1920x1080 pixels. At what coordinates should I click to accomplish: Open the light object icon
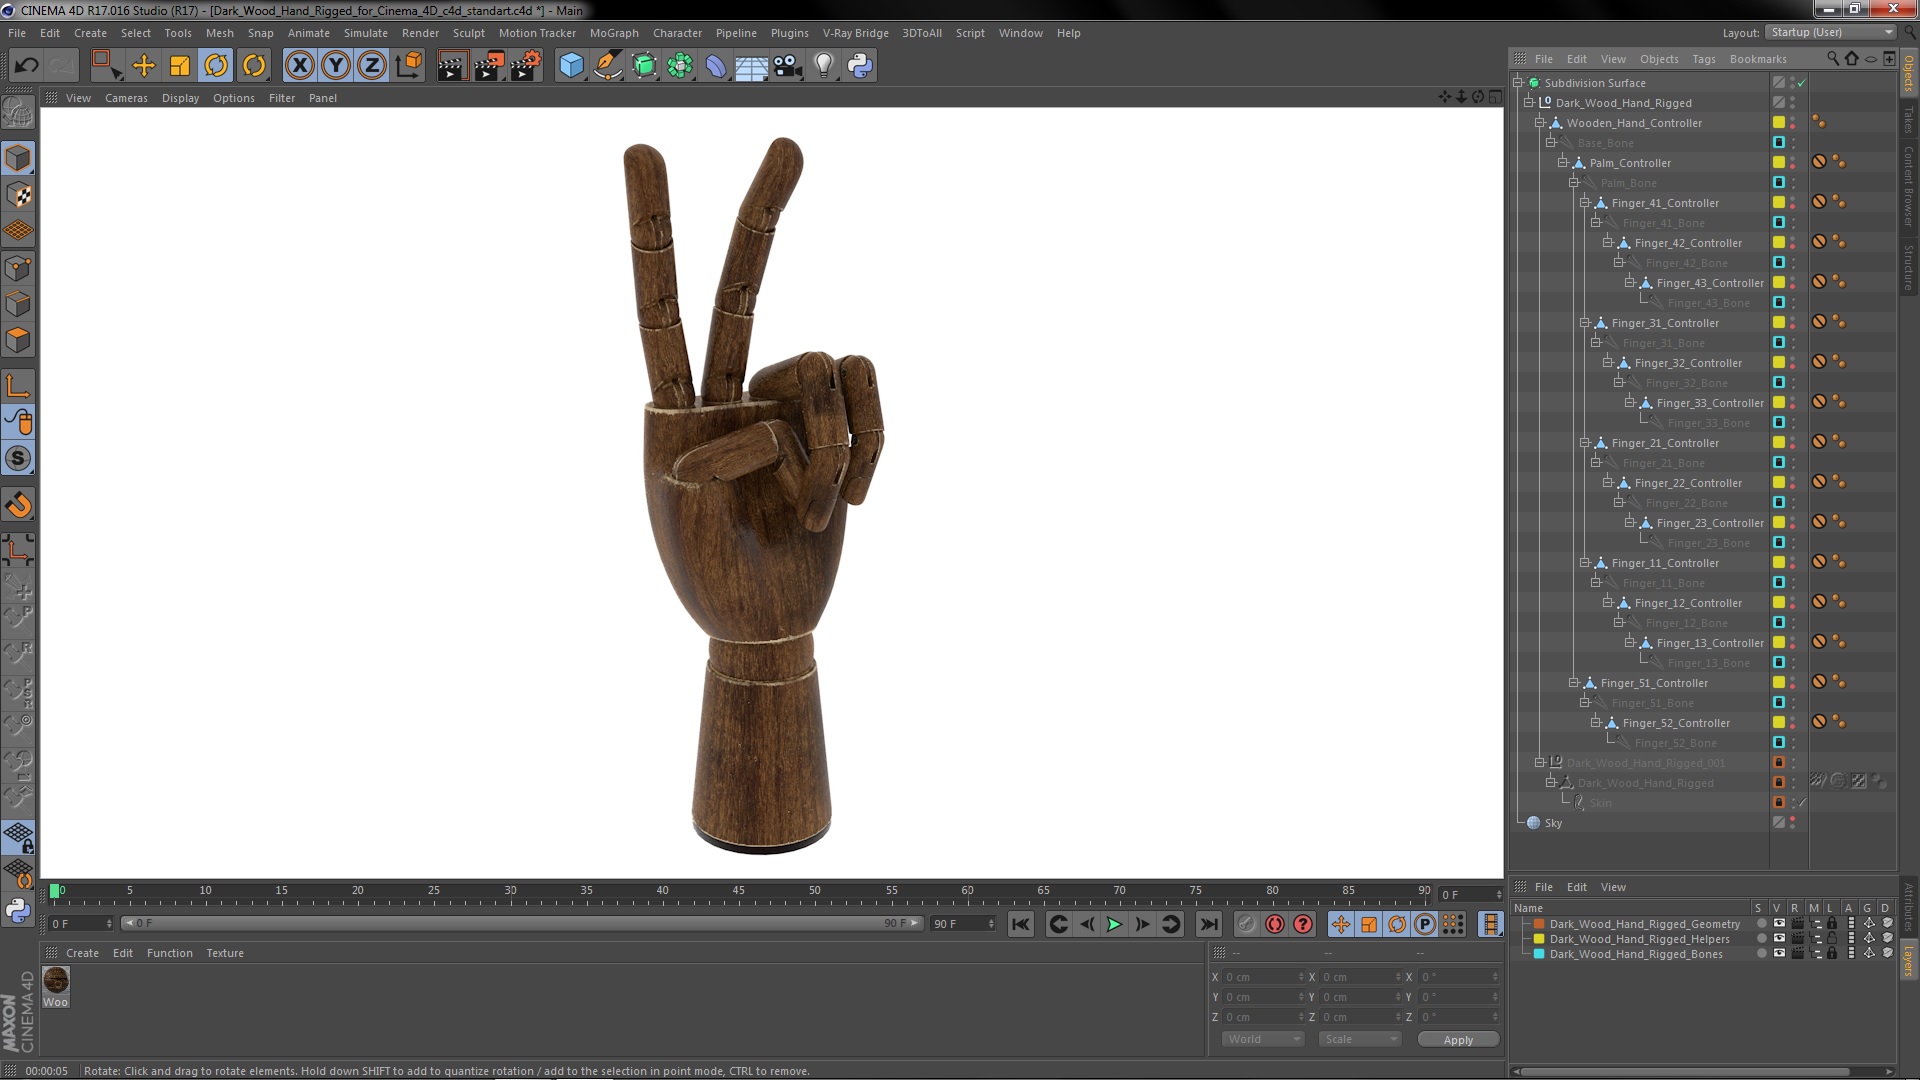[823, 66]
